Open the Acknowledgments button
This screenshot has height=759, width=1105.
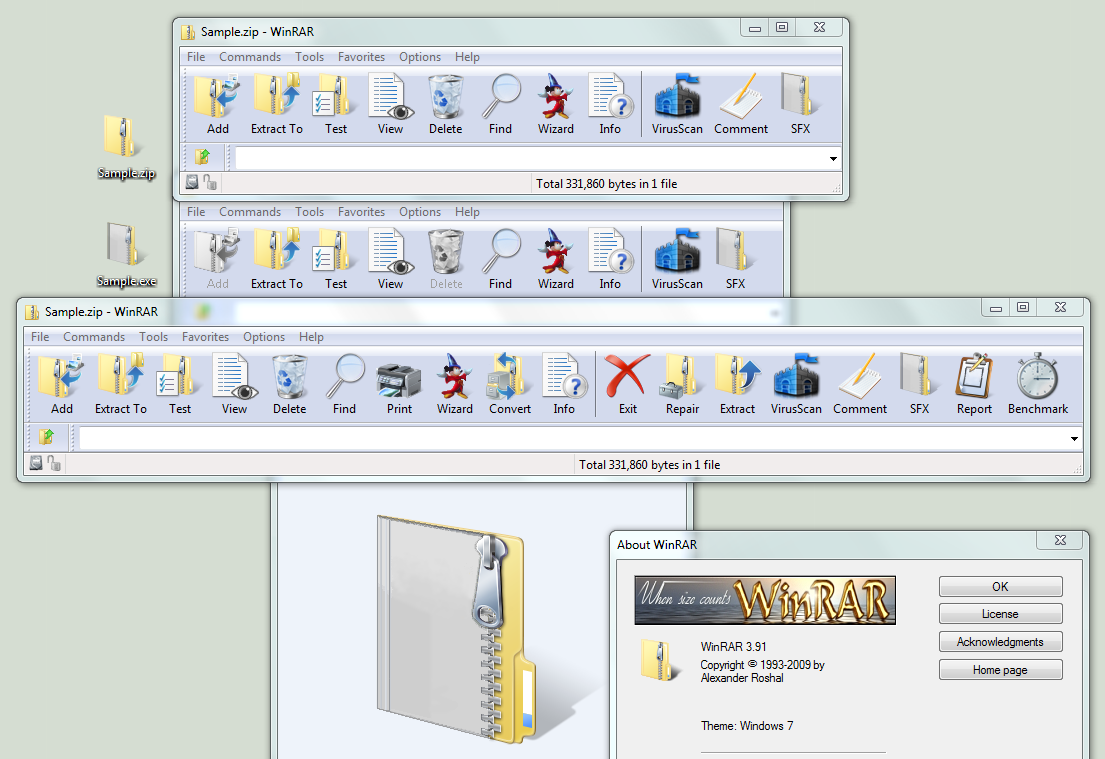click(x=1000, y=642)
